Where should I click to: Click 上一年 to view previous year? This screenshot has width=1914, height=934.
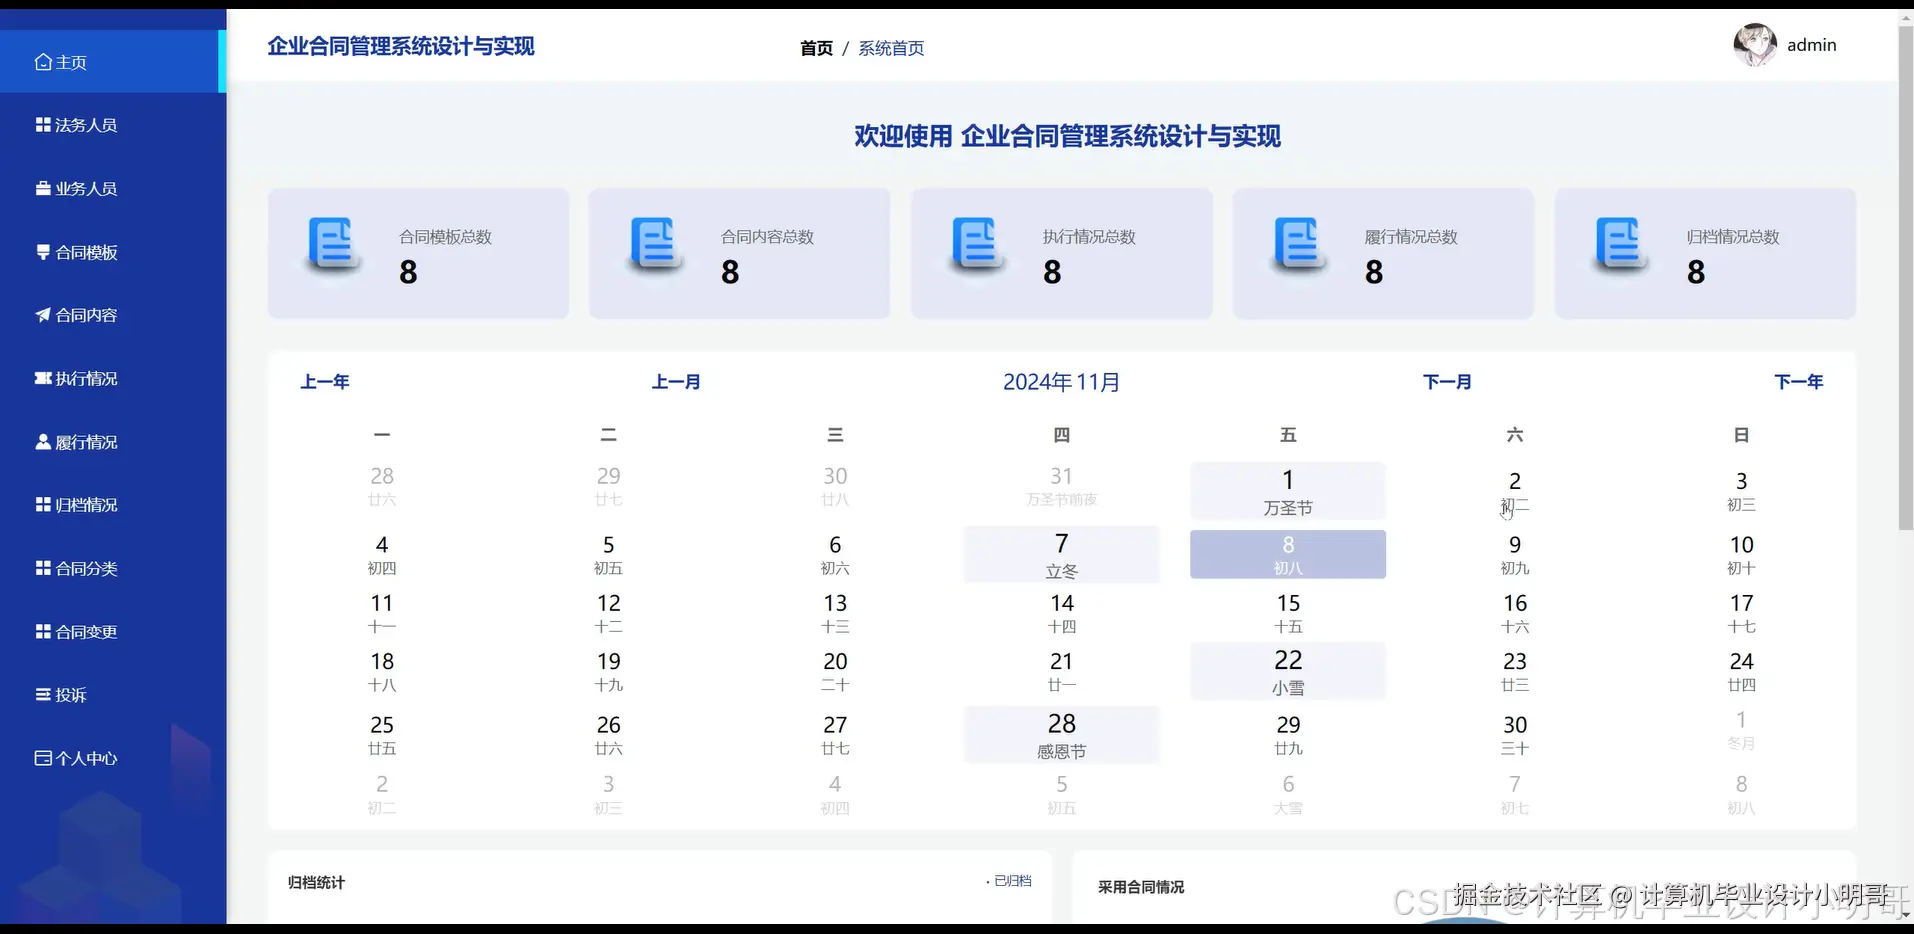pos(324,381)
